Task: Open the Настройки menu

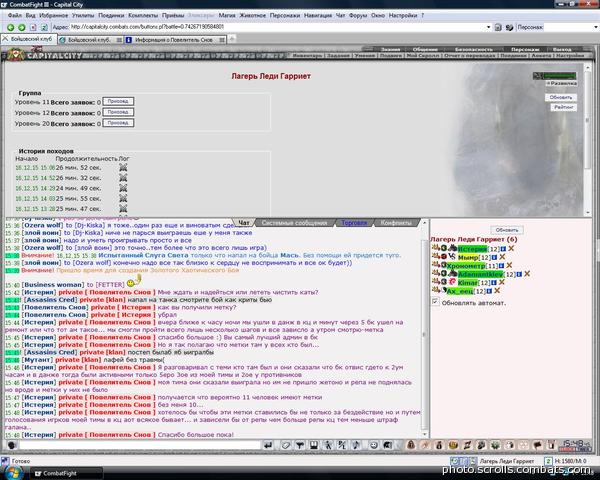Action: 403,16
